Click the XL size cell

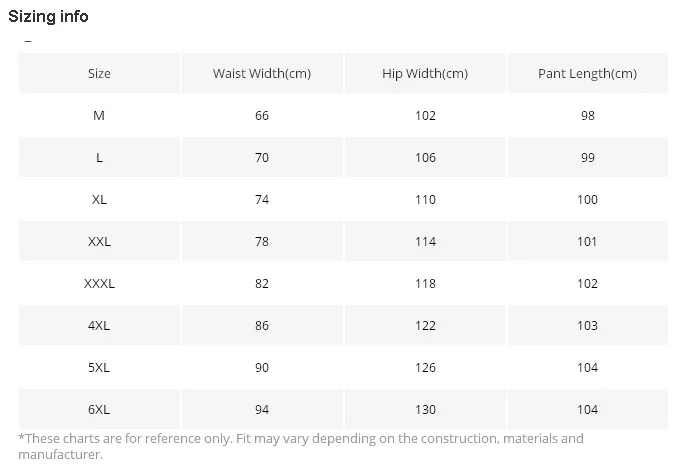pyautogui.click(x=99, y=199)
